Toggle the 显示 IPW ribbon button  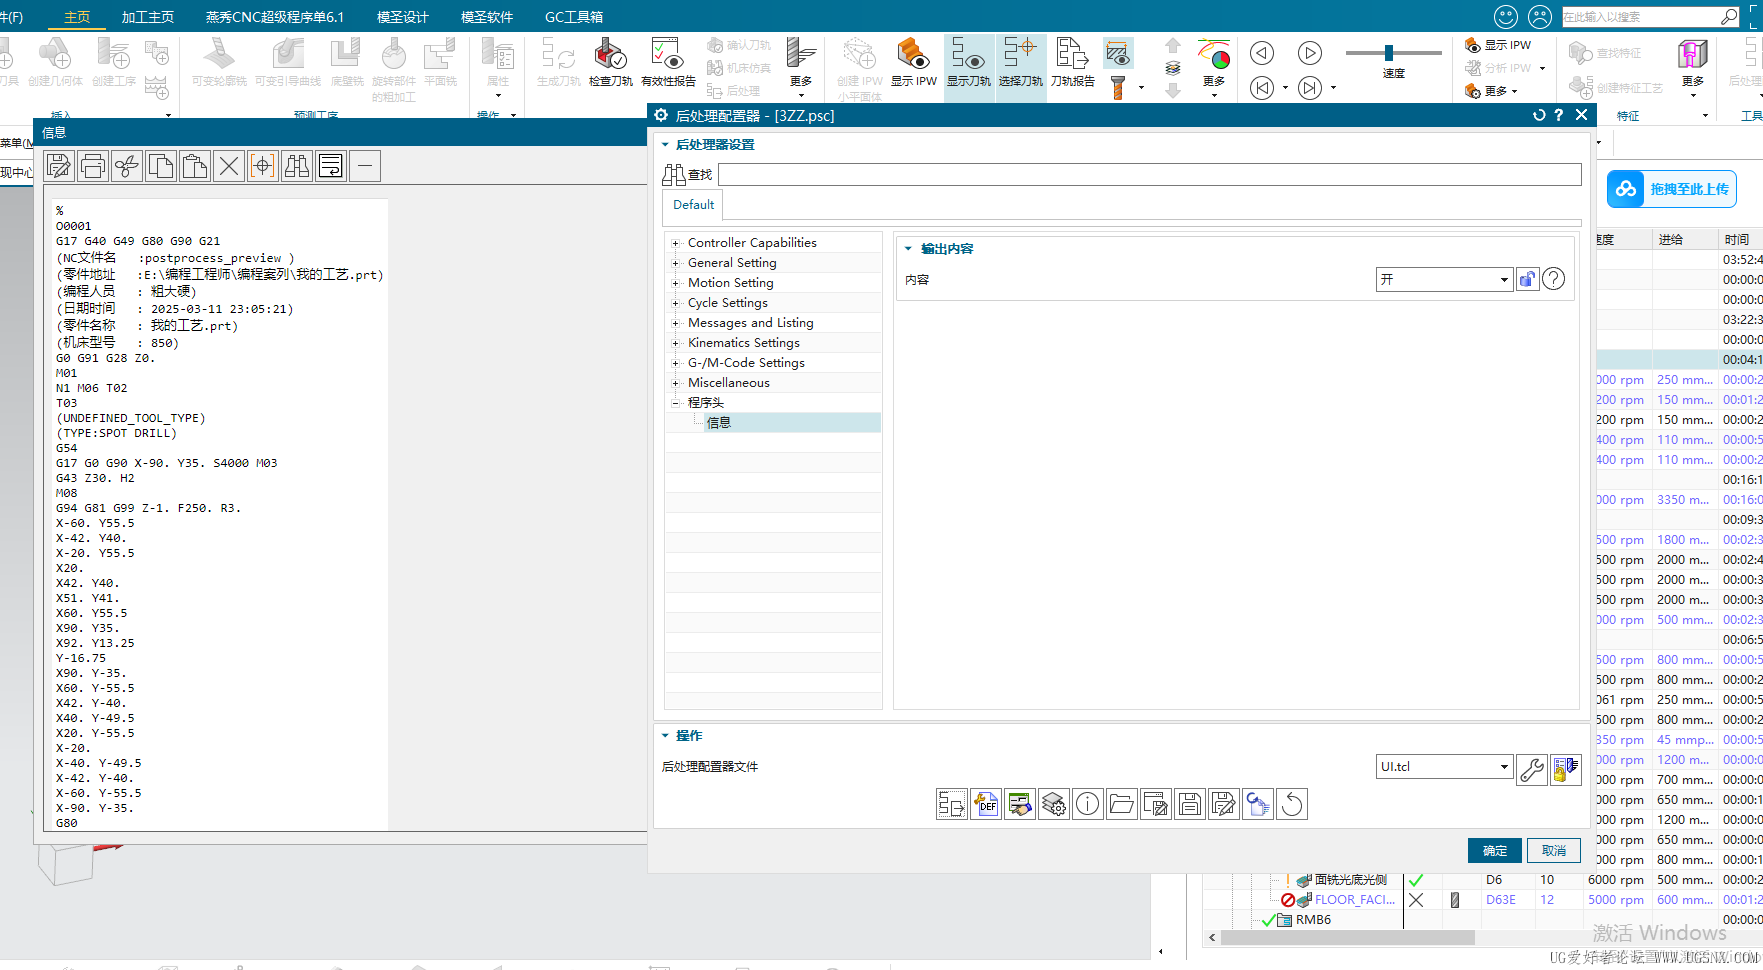(x=914, y=62)
